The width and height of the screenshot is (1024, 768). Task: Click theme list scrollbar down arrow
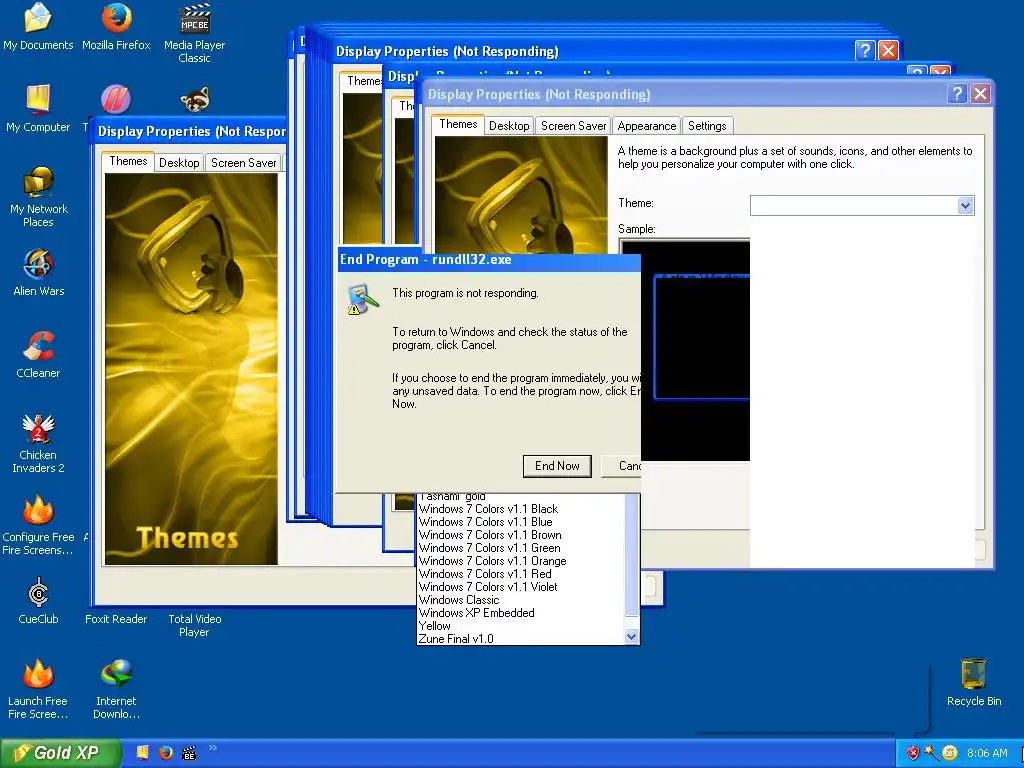click(x=632, y=637)
